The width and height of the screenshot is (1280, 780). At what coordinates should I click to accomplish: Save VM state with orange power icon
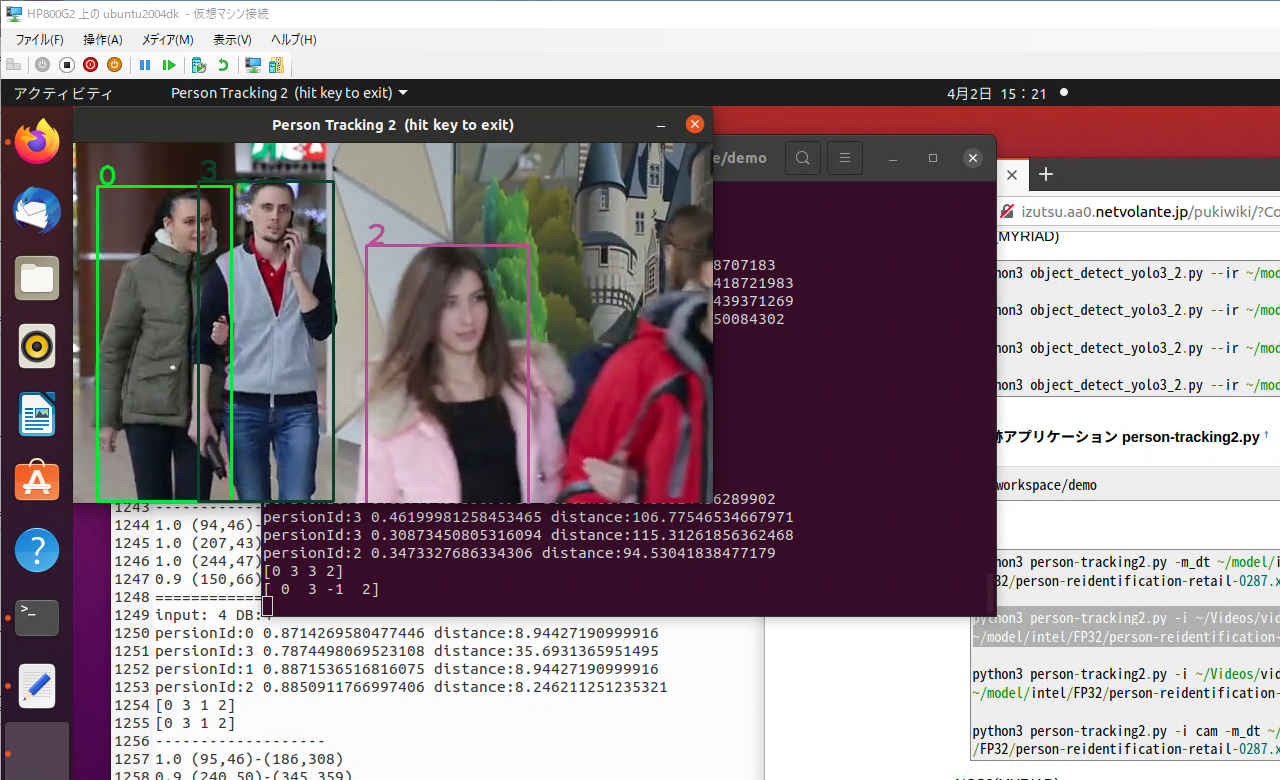114,65
